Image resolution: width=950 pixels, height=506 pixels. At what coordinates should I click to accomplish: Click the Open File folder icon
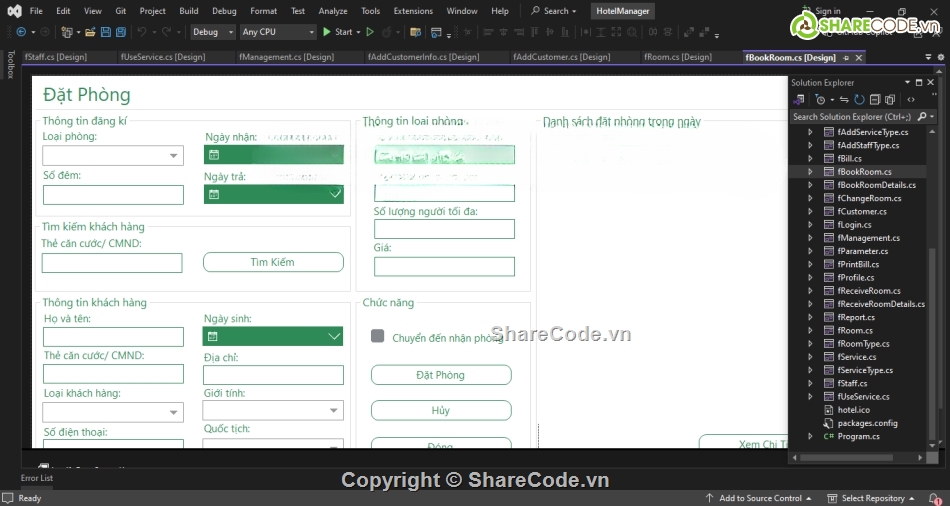pyautogui.click(x=90, y=32)
